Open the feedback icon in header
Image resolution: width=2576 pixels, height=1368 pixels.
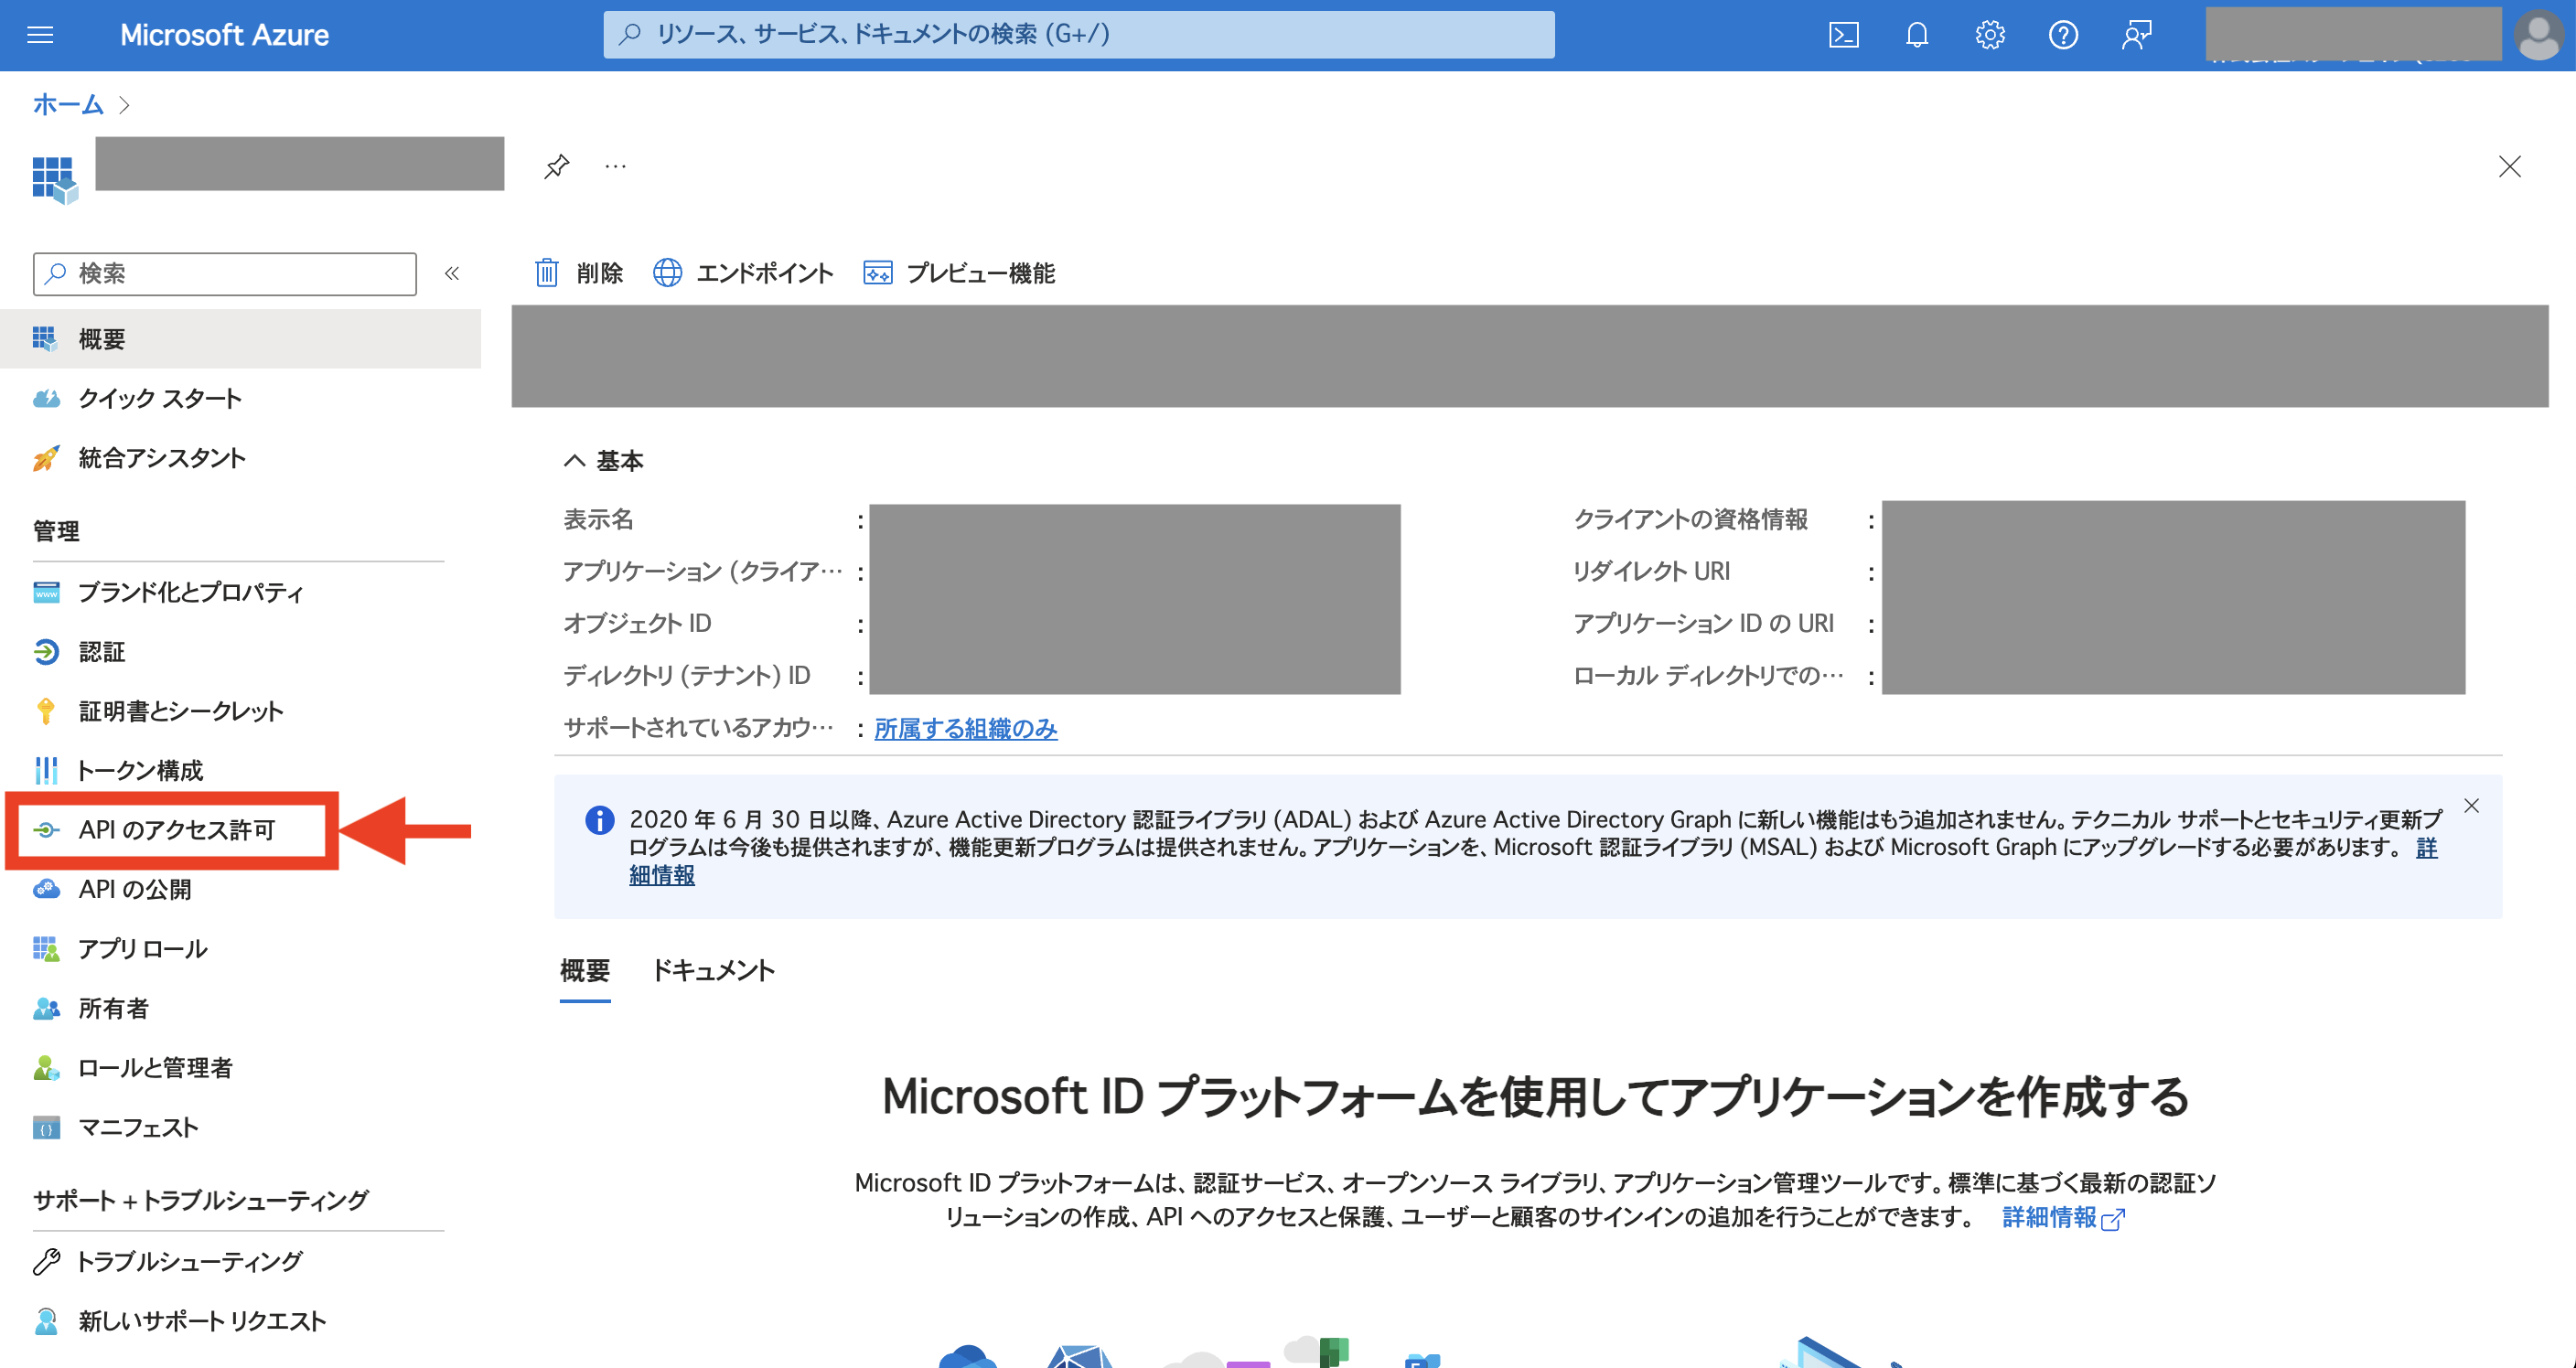point(2136,35)
